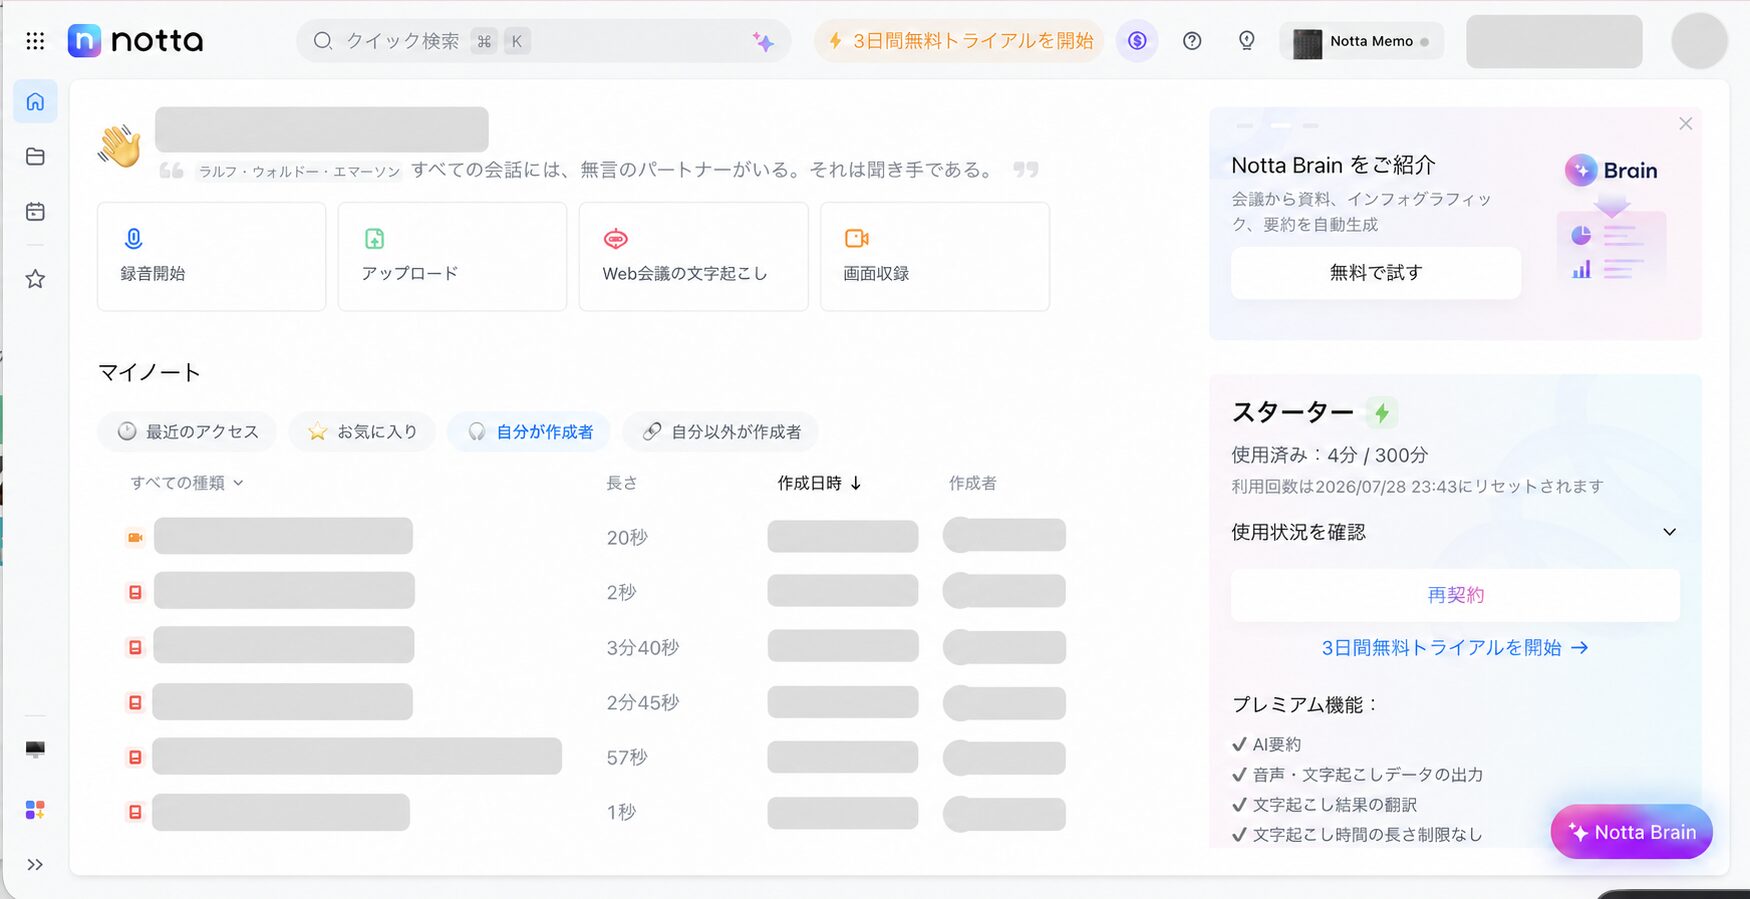1750x899 pixels.
Task: Open 3日間無料トライアルを開始 link in plan panel
Action: click(1455, 648)
